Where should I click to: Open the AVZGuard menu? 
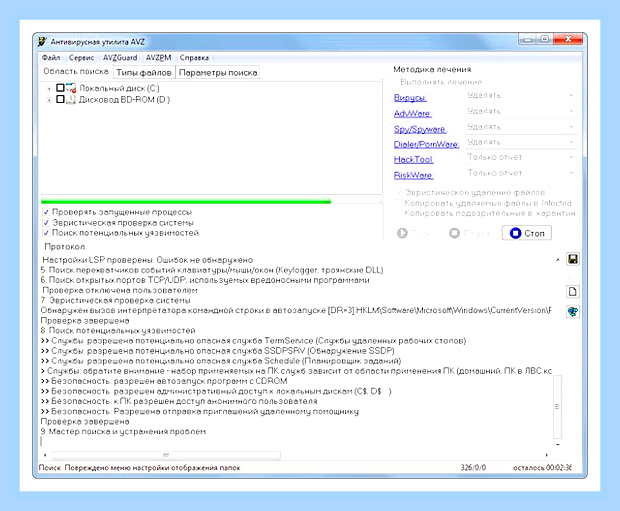point(120,58)
